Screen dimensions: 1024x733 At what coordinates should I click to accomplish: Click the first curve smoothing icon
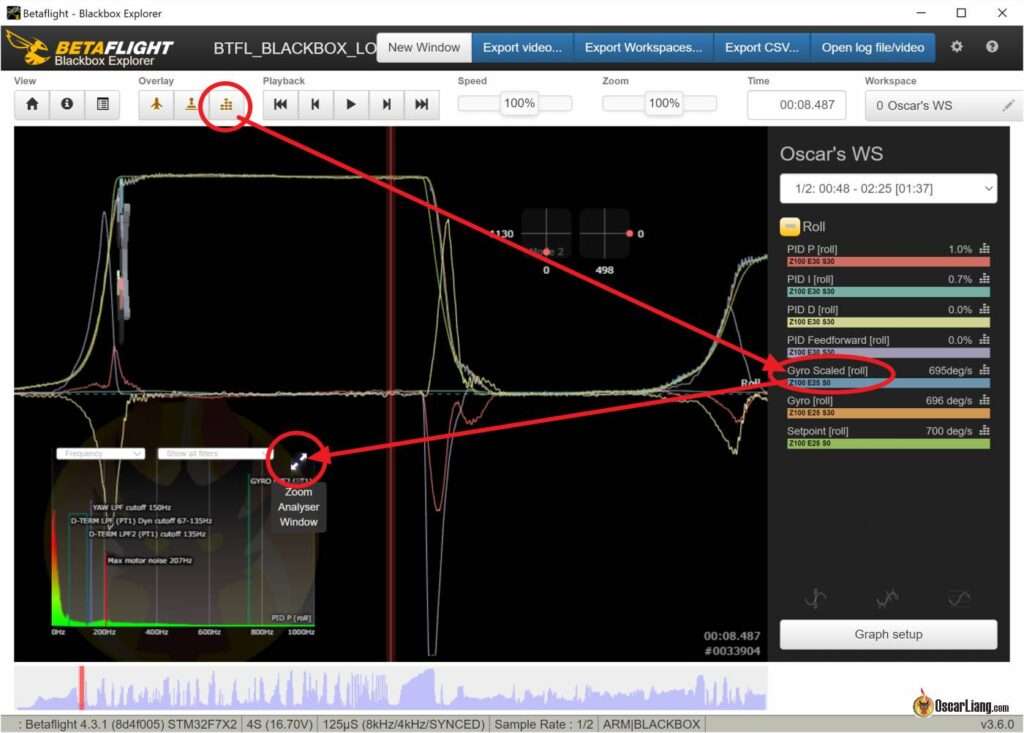816,598
